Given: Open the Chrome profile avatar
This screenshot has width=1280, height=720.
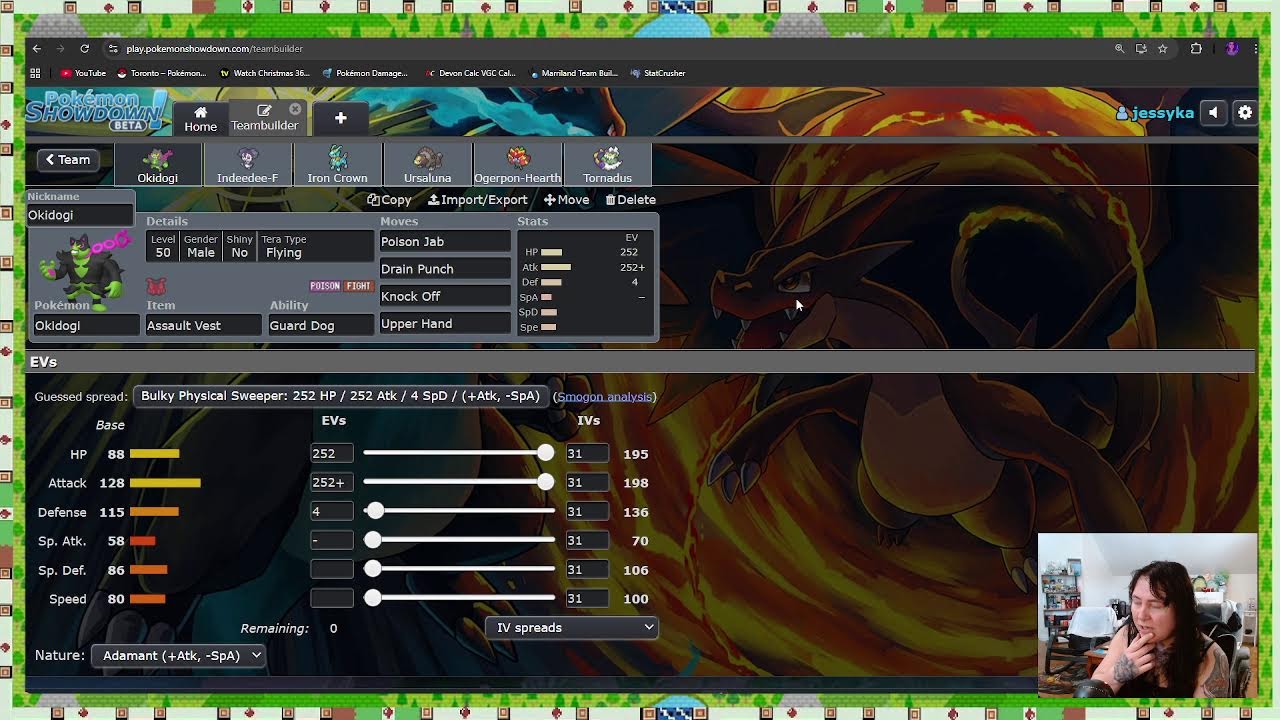Looking at the screenshot, I should (1232, 48).
